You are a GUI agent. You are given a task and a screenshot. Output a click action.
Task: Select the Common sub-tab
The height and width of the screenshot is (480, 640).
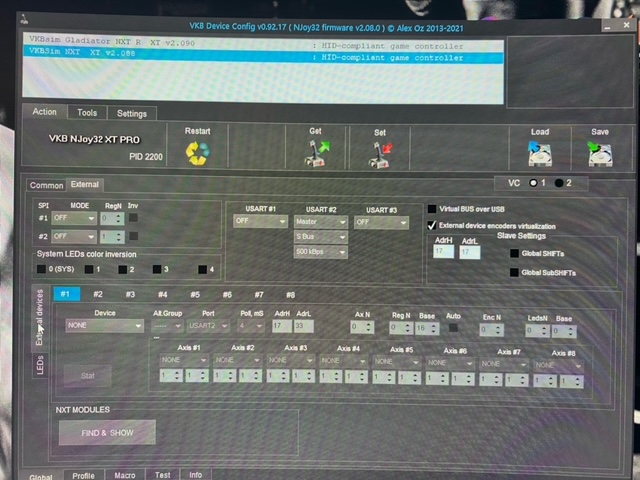click(46, 185)
